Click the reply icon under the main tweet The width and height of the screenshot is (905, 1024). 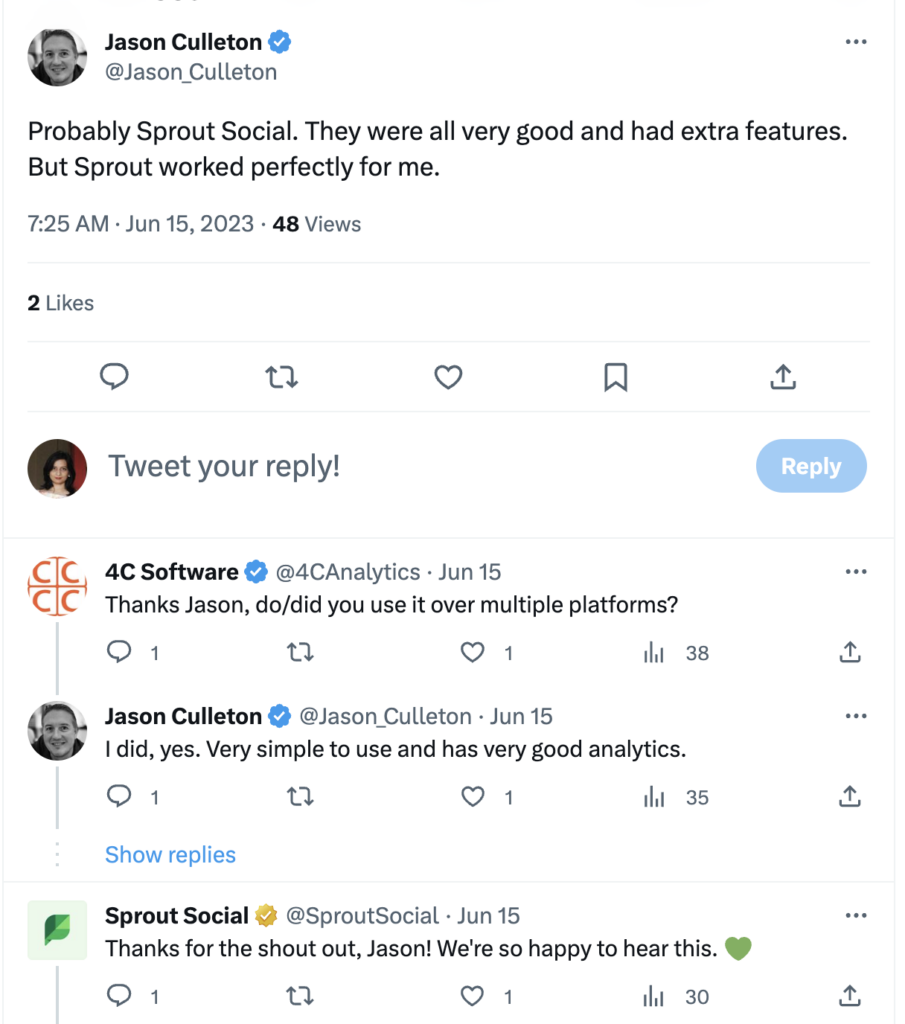[115, 376]
